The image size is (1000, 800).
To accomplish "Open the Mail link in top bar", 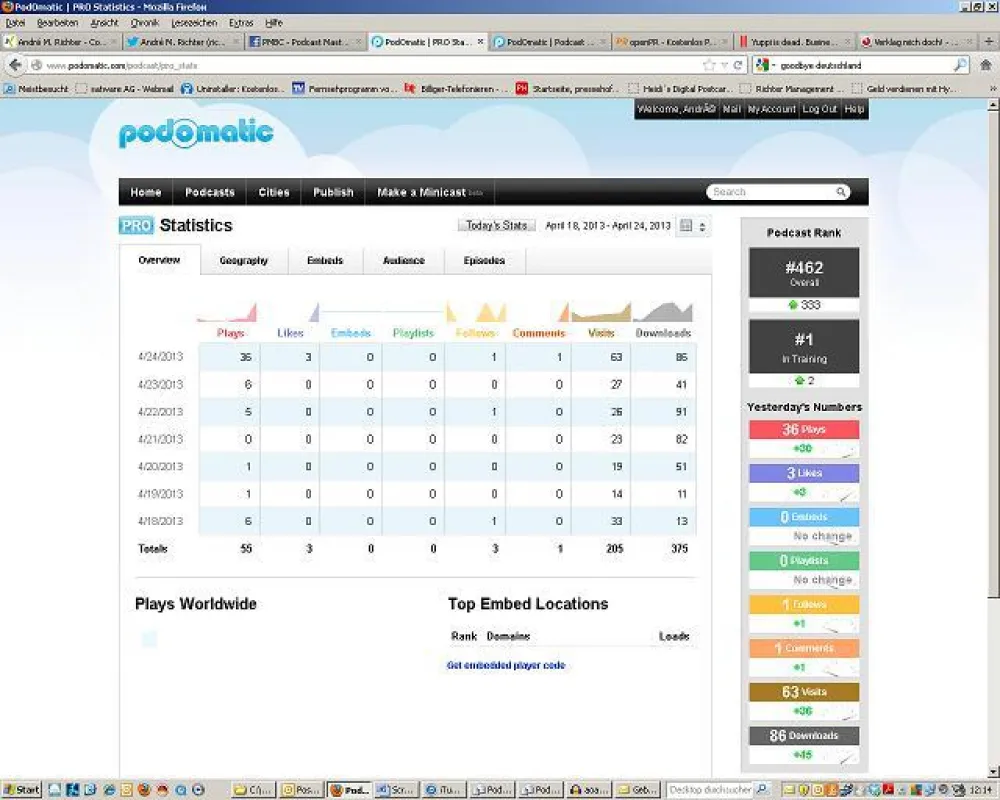I will tap(732, 109).
